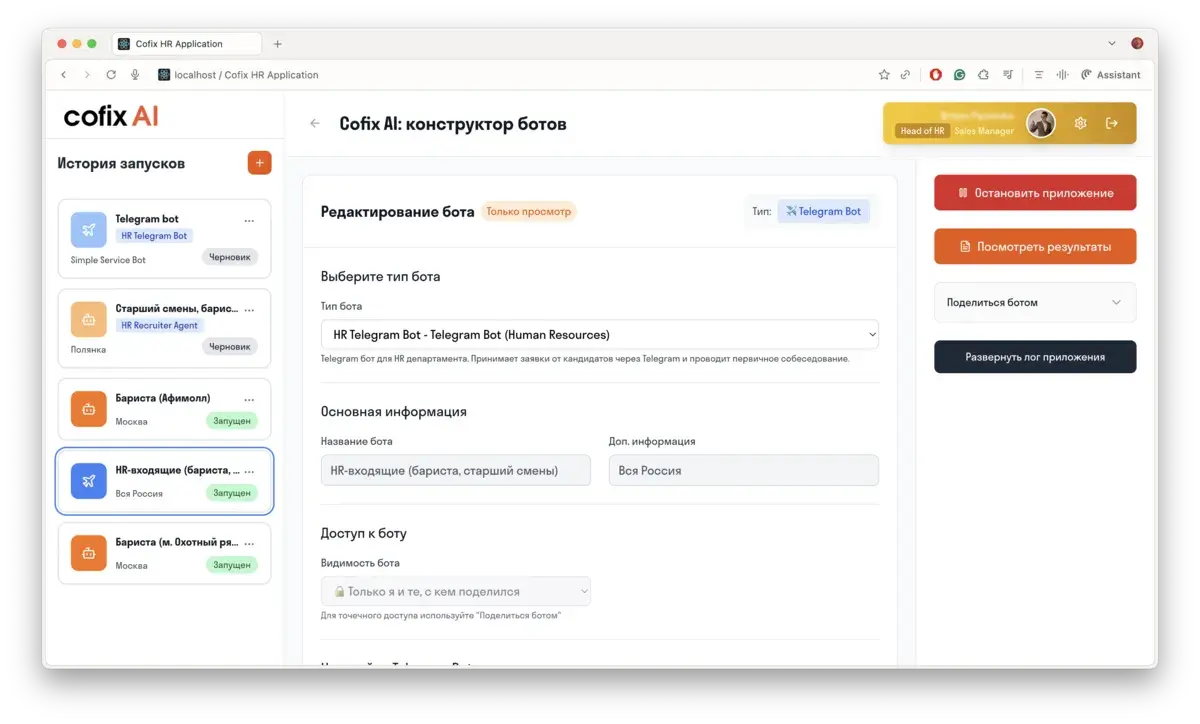The image size is (1200, 724).
Task: Click the Telegram bot card's blue plane icon
Action: point(89,230)
